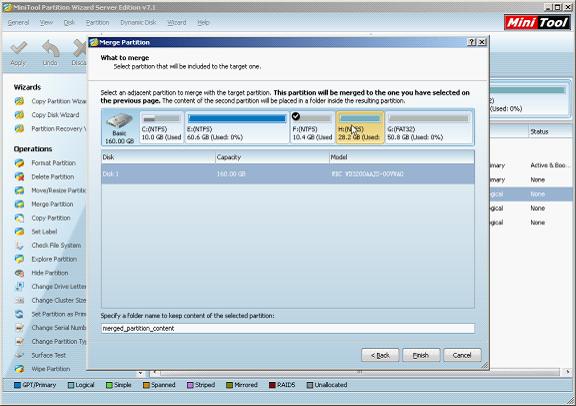Click the Wipe Partition icon
The width and height of the screenshot is (576, 406).
19,369
